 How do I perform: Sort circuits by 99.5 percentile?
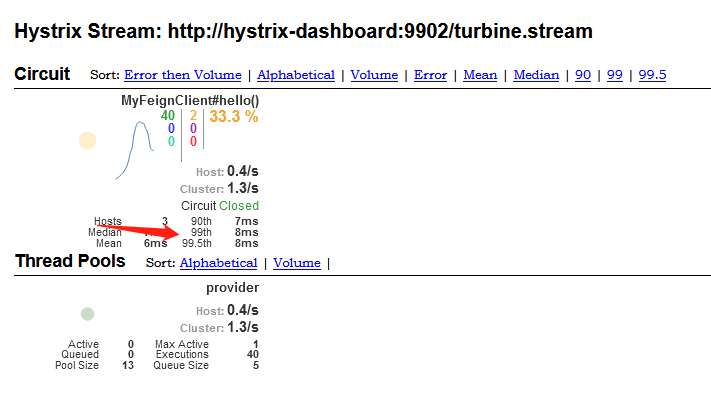[x=652, y=75]
